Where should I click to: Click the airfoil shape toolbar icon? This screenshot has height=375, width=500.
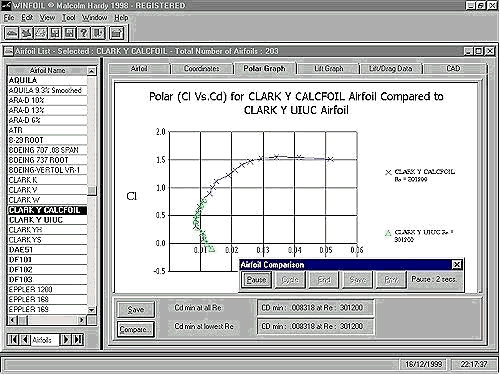(x=12, y=33)
